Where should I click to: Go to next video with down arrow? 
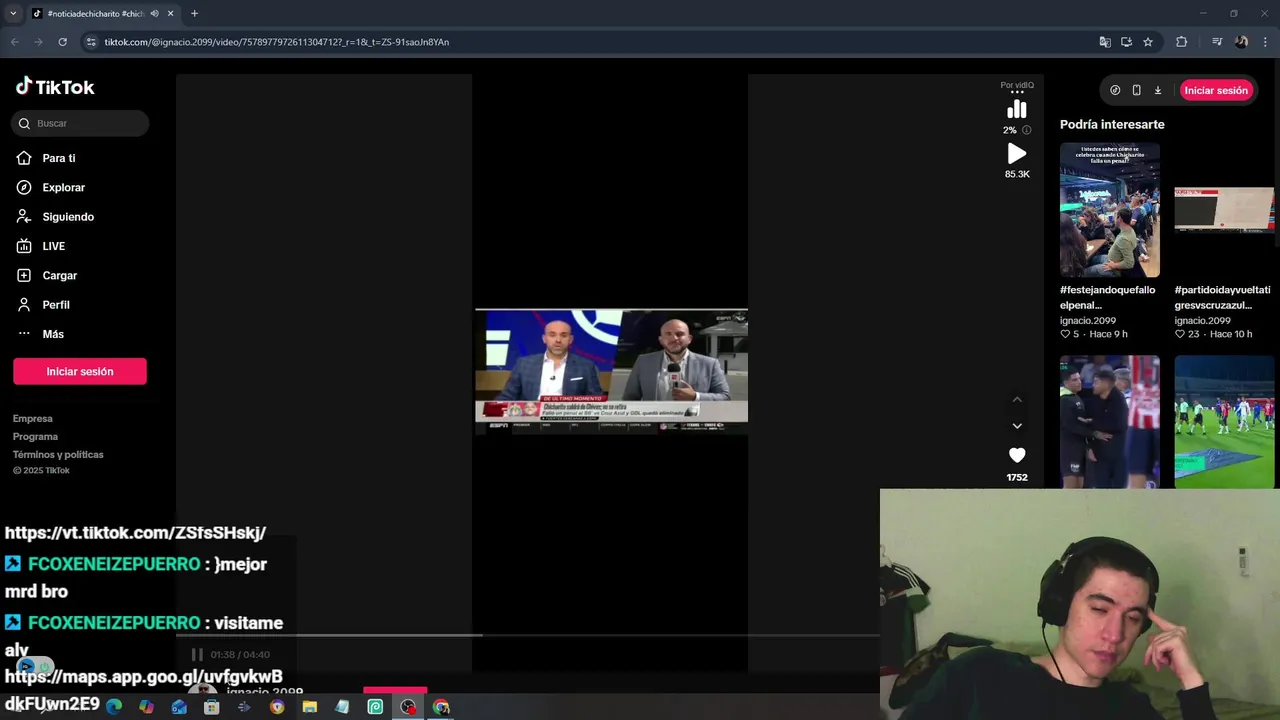tap(1017, 426)
